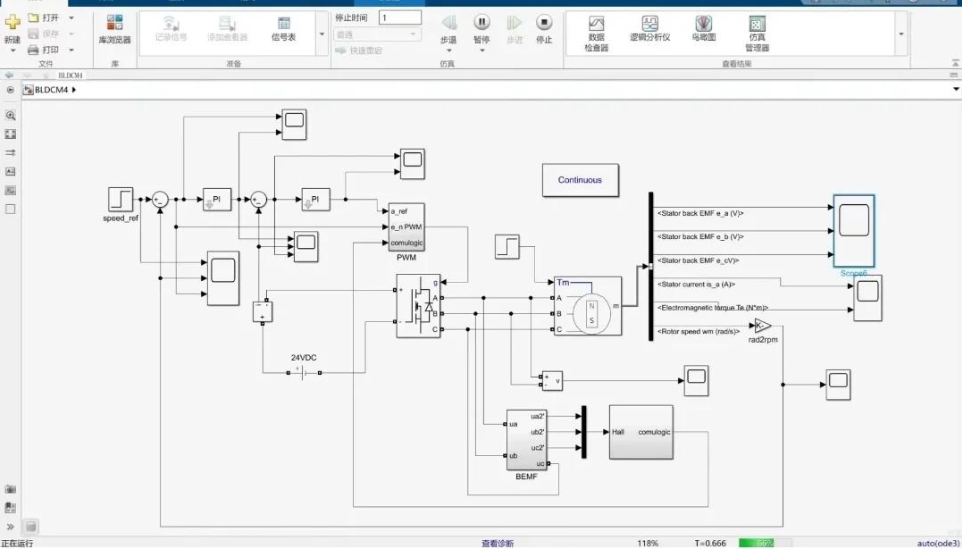Select the inverter bridge block

[418, 305]
